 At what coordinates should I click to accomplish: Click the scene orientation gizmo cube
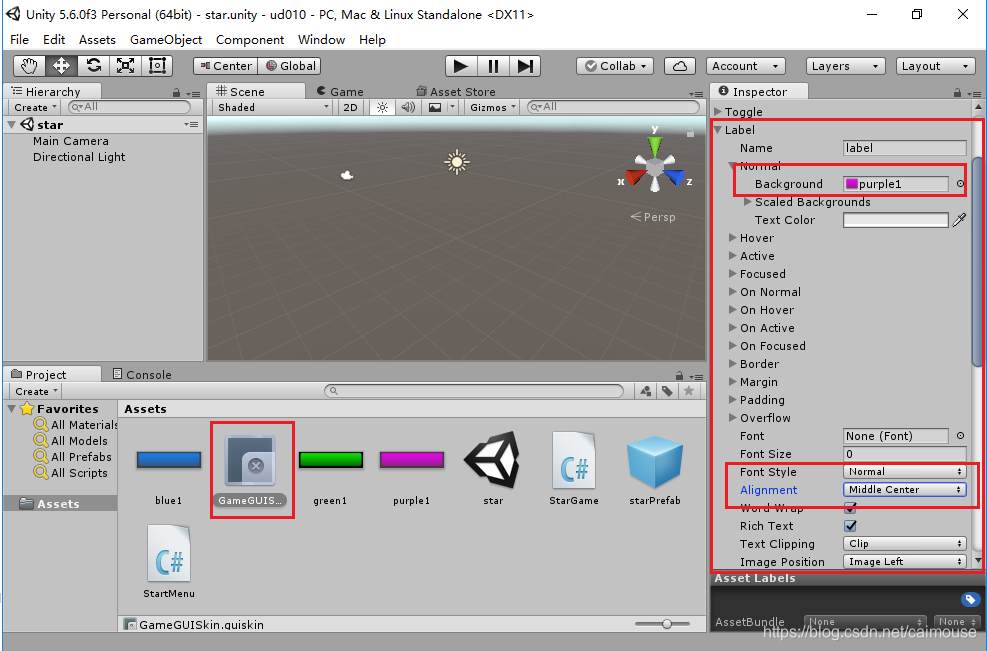tap(655, 167)
